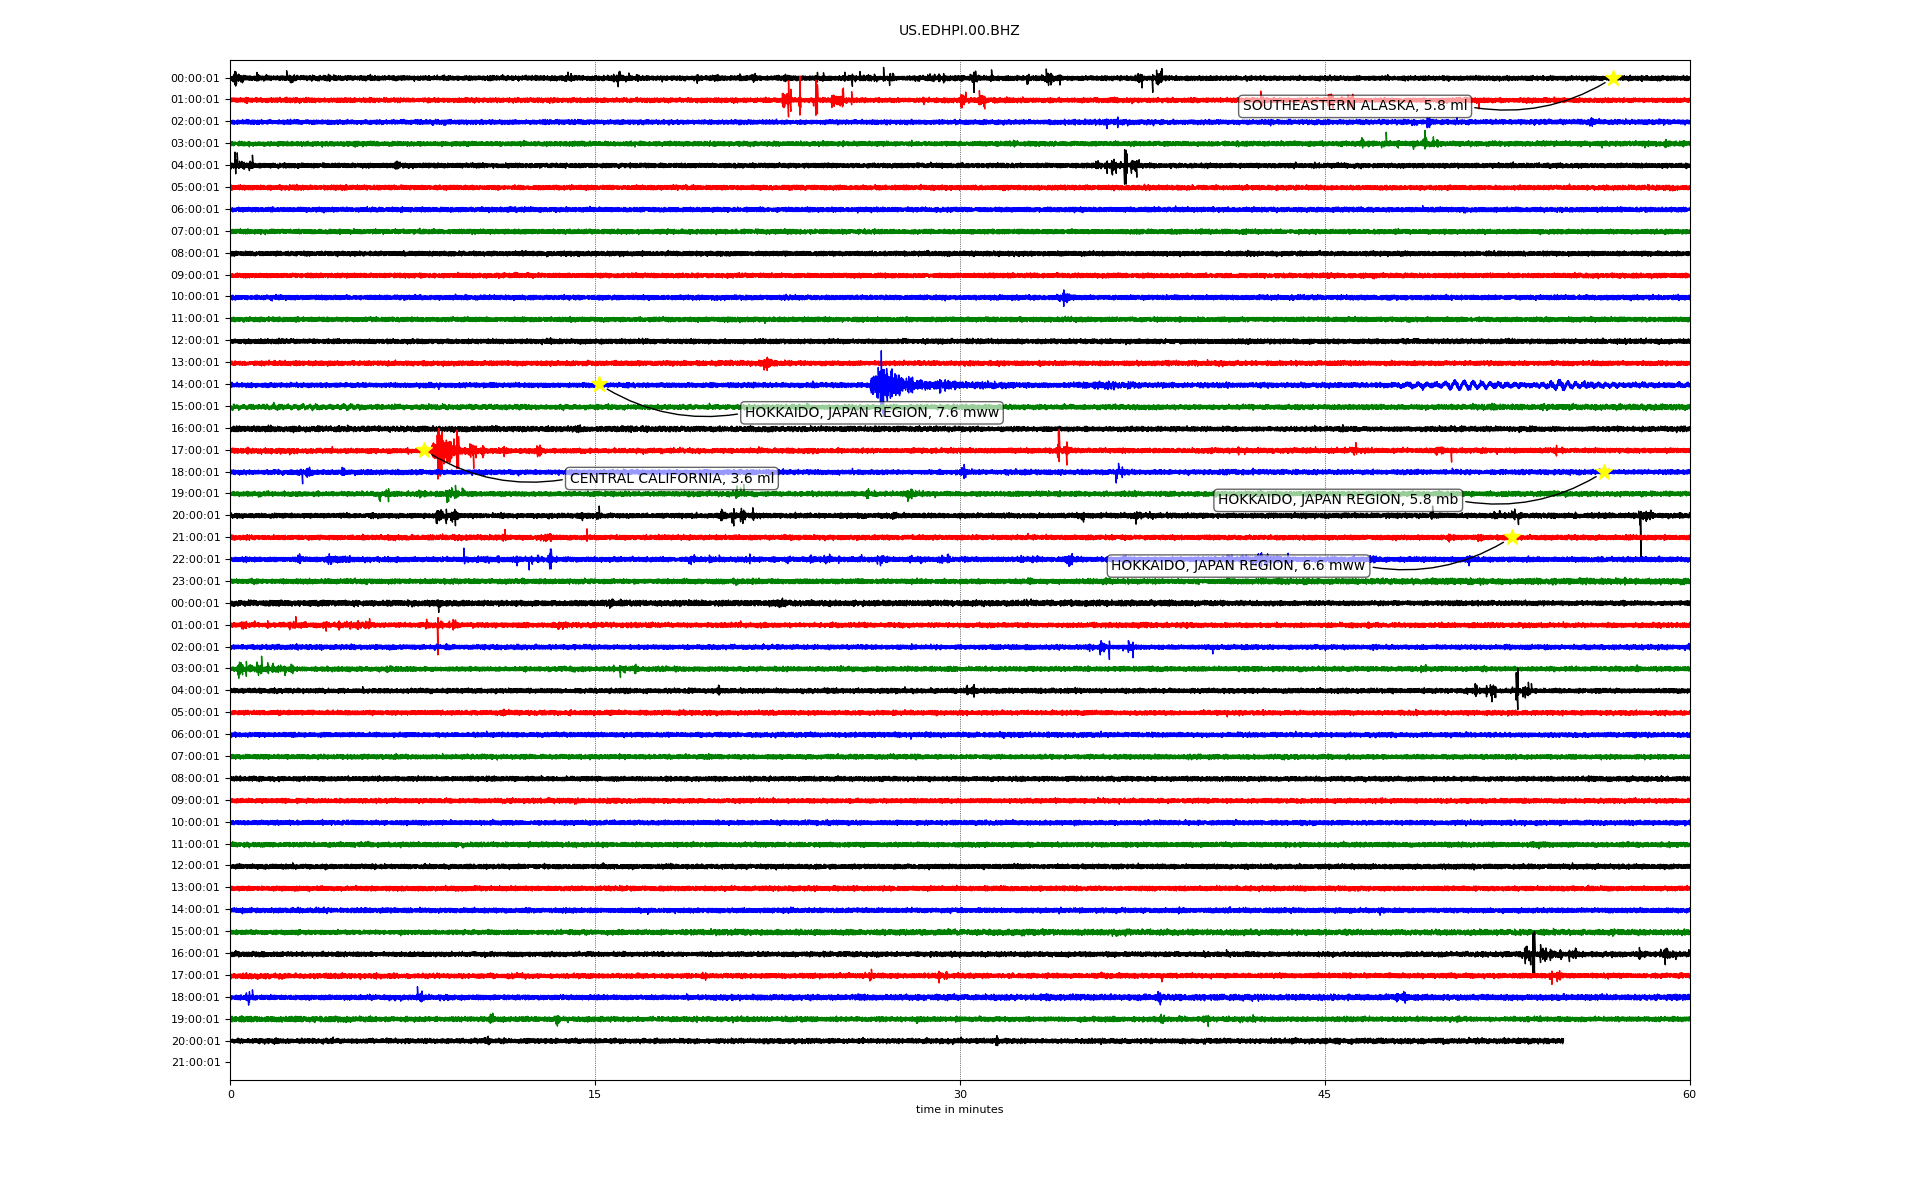Click the 21:00:01 row label at bottom
Viewport: 1920px width, 1200px height.
click(x=195, y=1063)
